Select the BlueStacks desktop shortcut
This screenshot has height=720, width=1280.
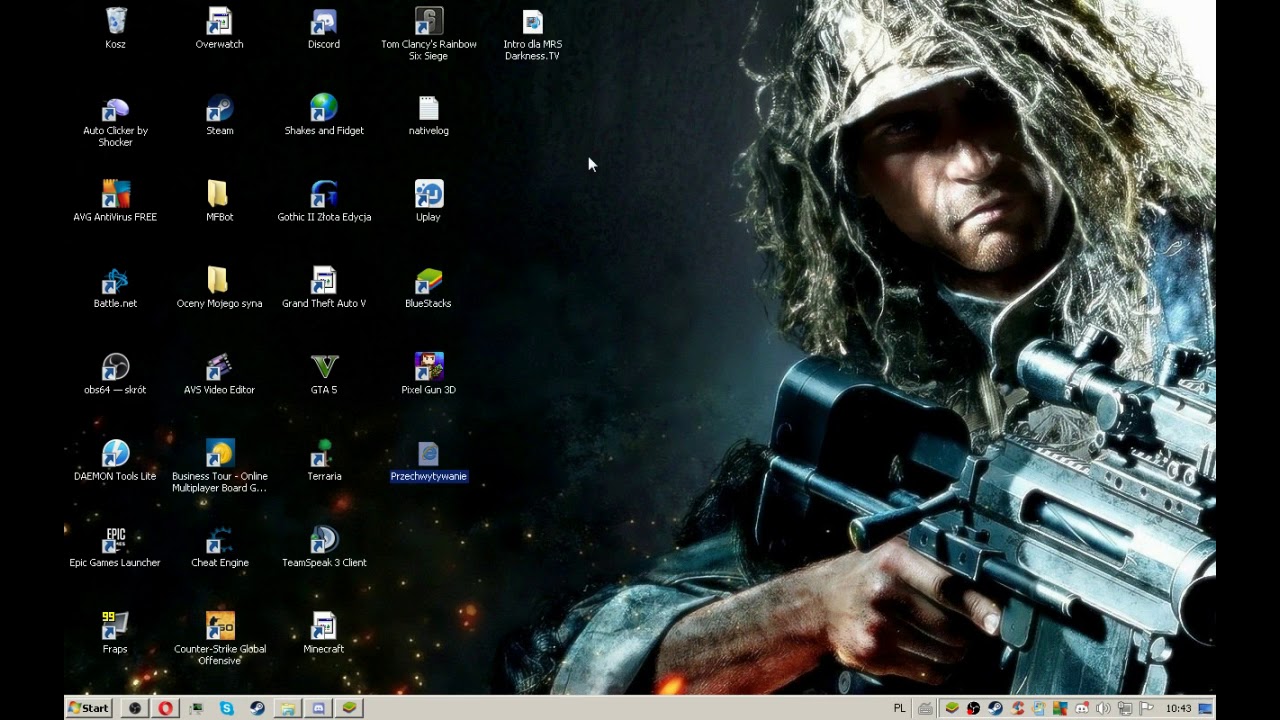pyautogui.click(x=428, y=288)
